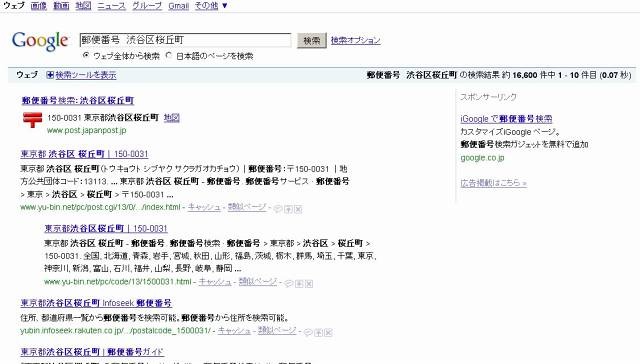This screenshot has height=364, width=640.
Task: Open the 検索オプション link
Action: point(356,40)
